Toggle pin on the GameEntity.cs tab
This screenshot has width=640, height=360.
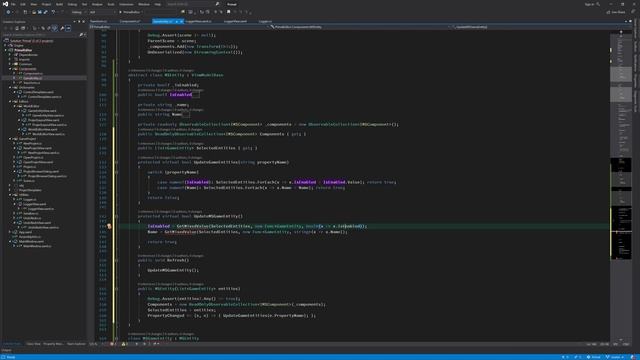[x=176, y=21]
